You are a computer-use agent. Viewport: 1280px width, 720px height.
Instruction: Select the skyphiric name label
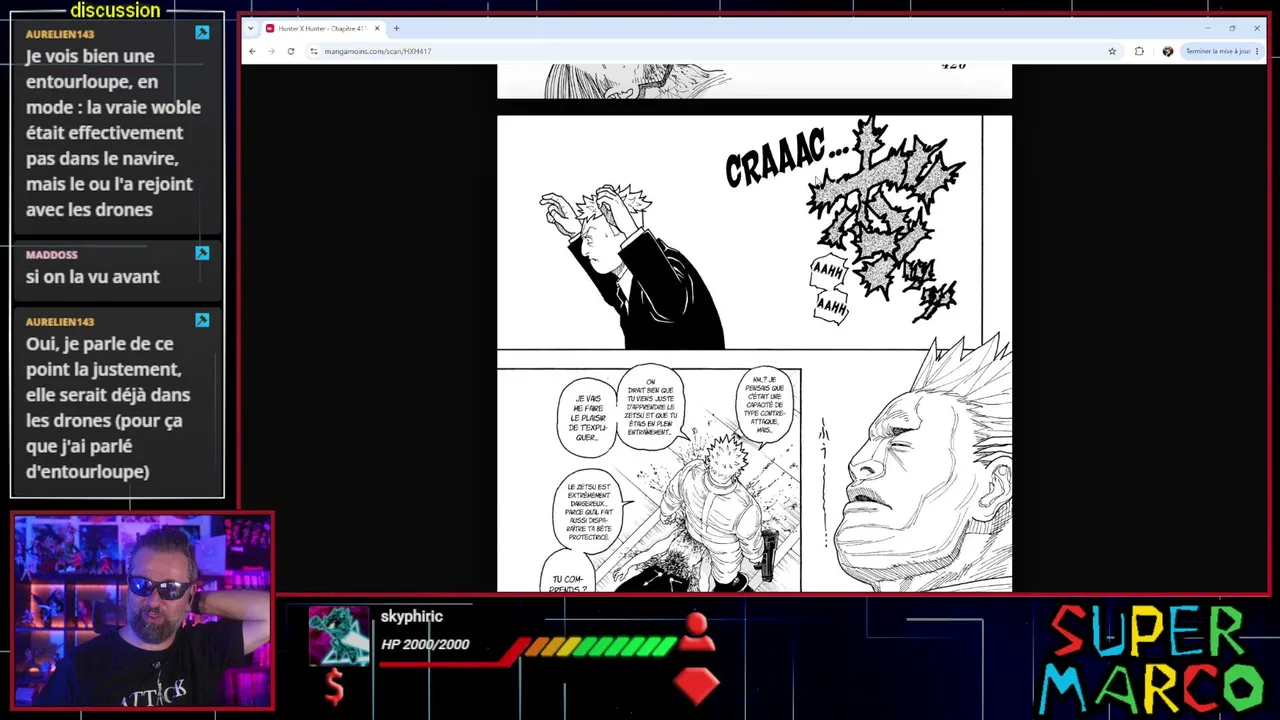click(x=411, y=617)
